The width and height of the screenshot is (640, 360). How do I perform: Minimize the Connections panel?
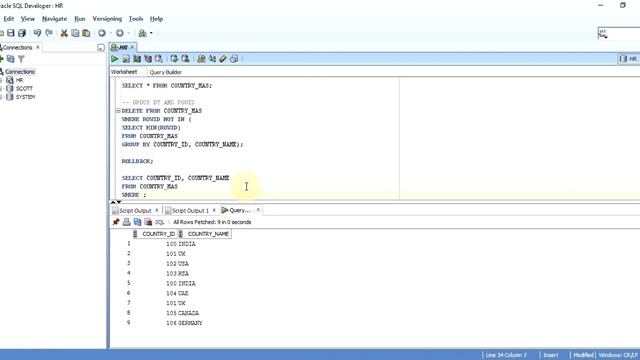point(101,48)
